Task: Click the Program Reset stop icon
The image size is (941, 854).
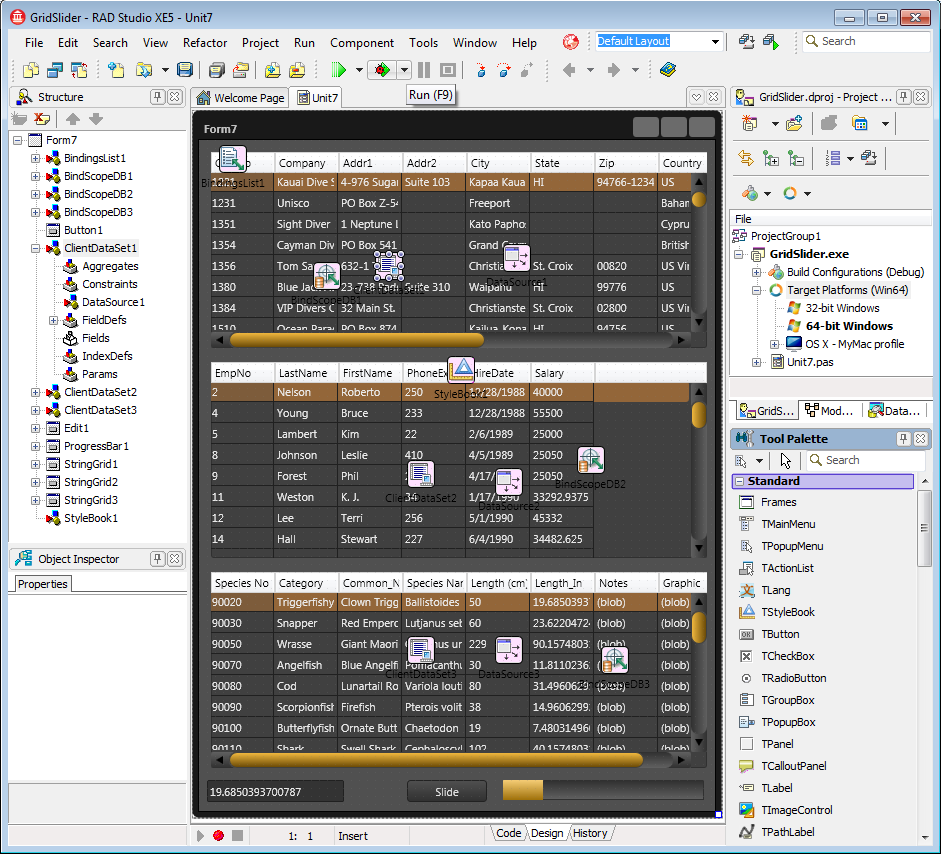Action: 448,70
